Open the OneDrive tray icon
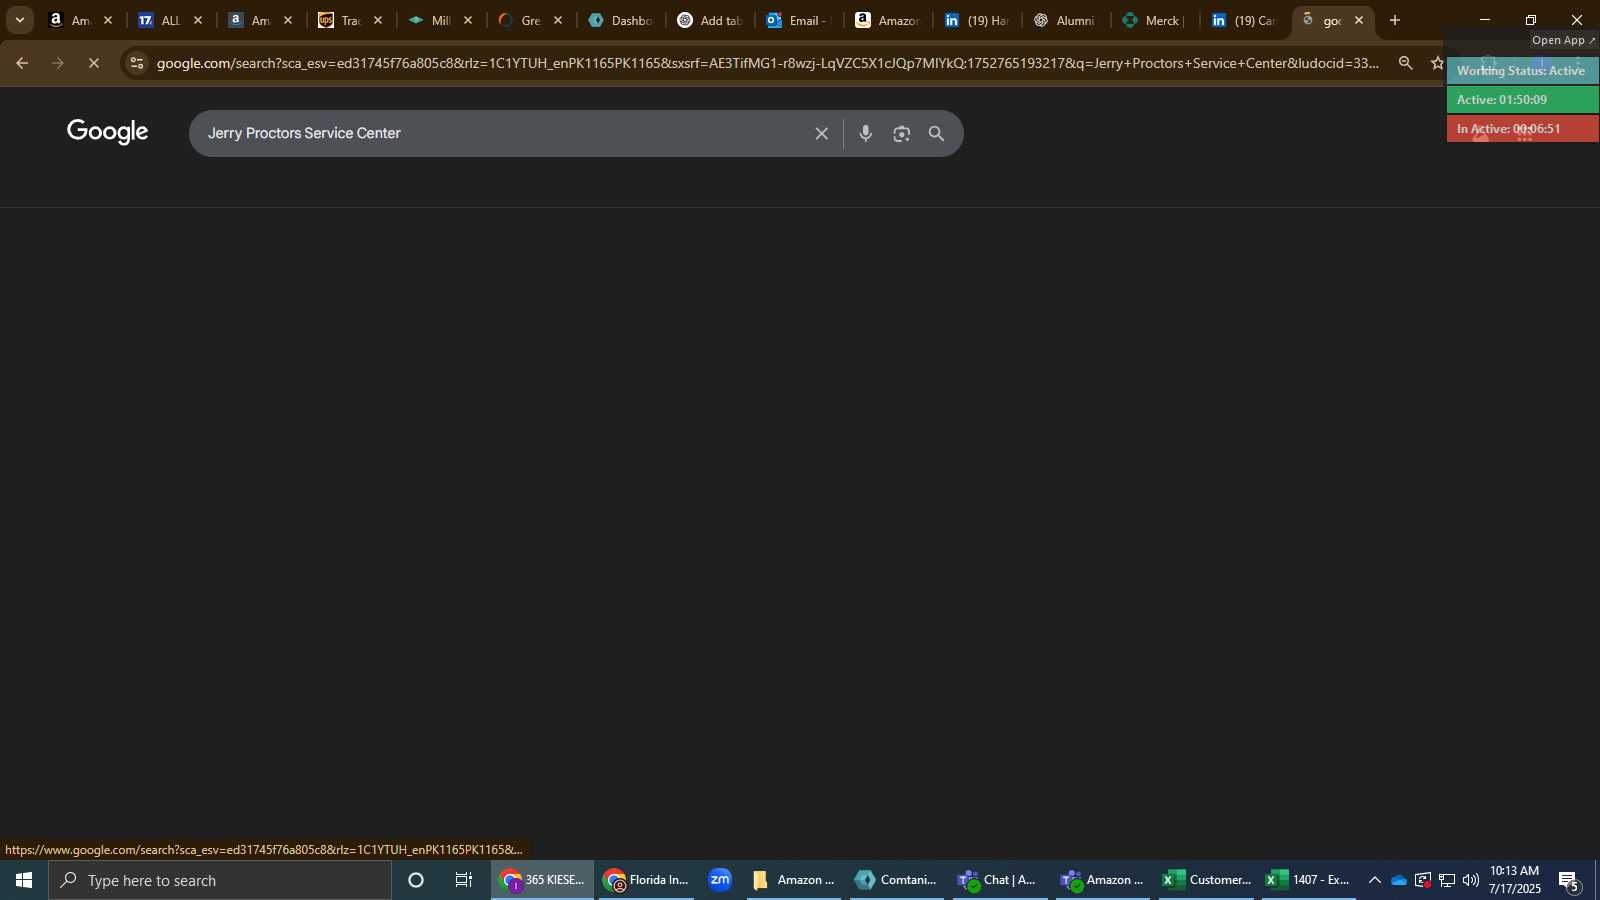The image size is (1600, 900). (x=1399, y=880)
